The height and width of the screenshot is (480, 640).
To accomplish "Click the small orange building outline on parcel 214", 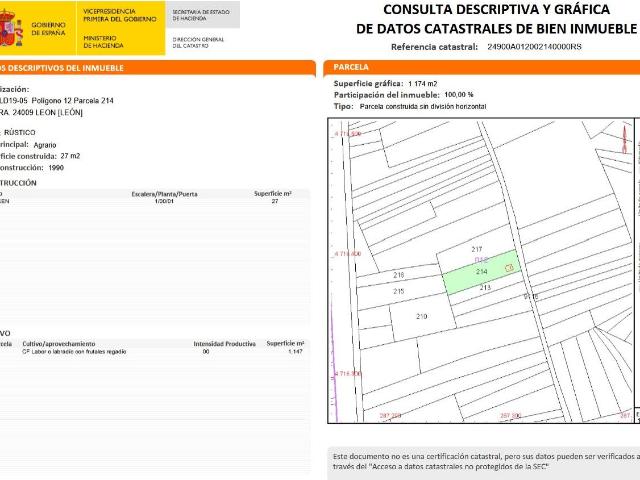I will click(508, 268).
